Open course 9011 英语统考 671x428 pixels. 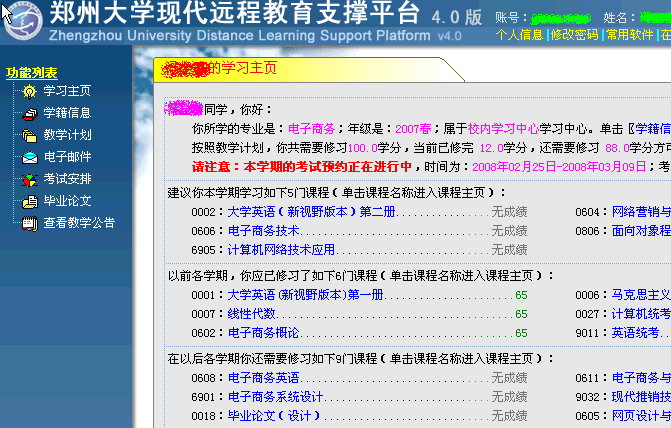point(635,333)
